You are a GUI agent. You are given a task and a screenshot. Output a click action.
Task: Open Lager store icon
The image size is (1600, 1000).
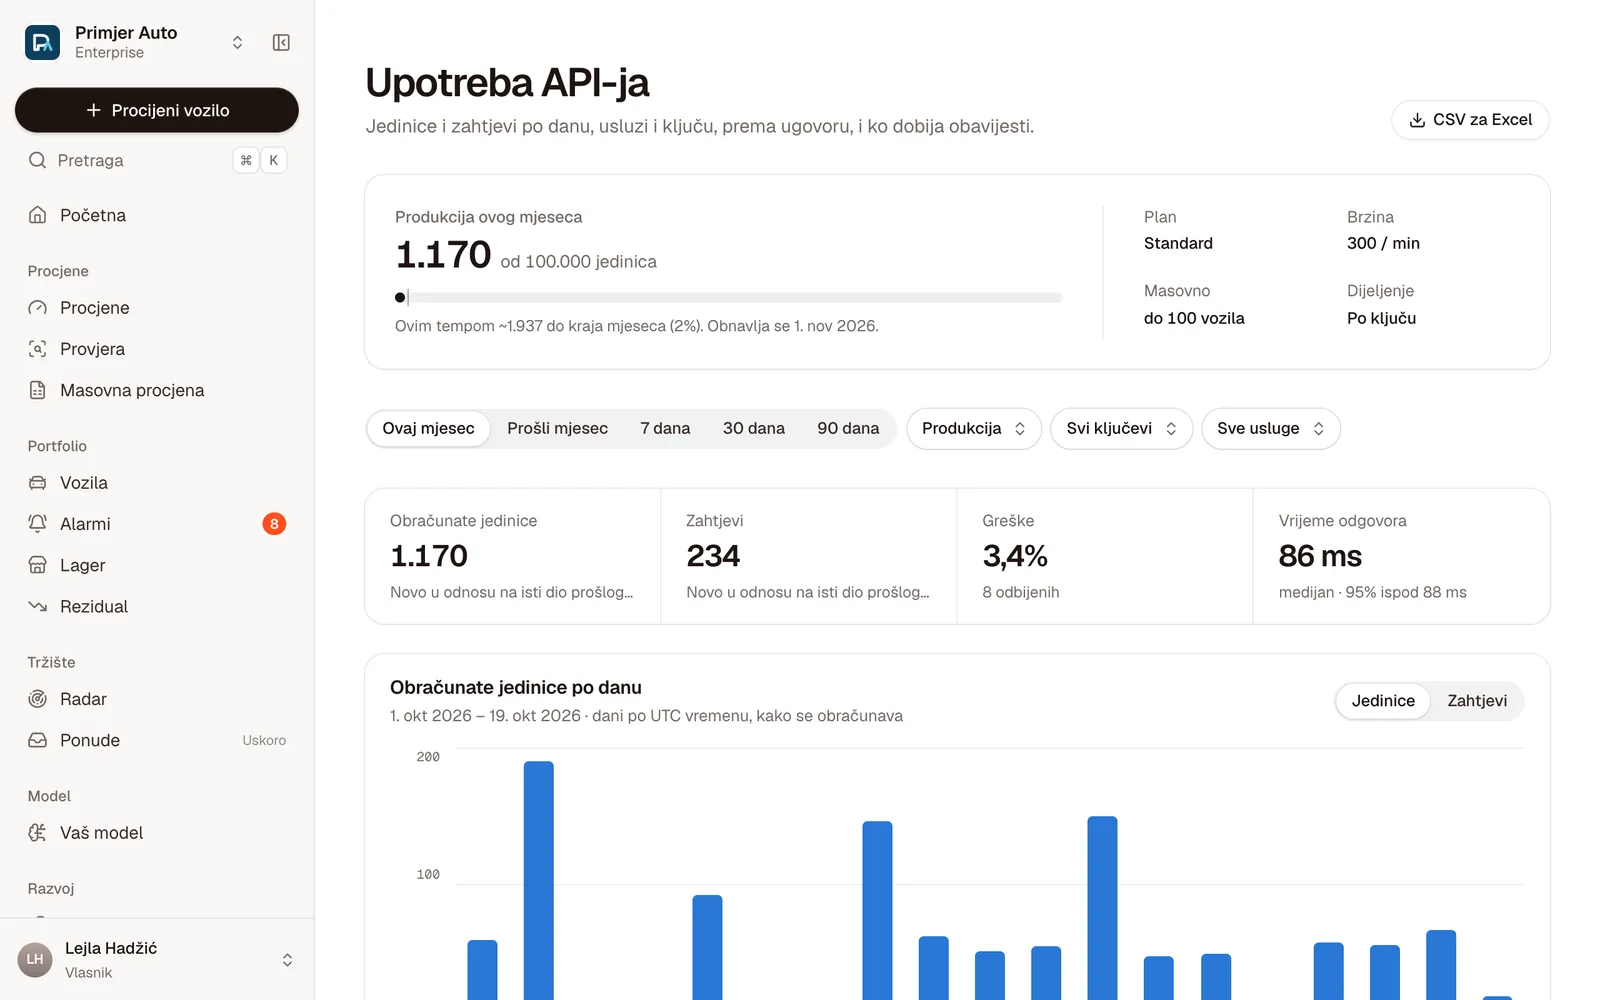click(x=38, y=565)
